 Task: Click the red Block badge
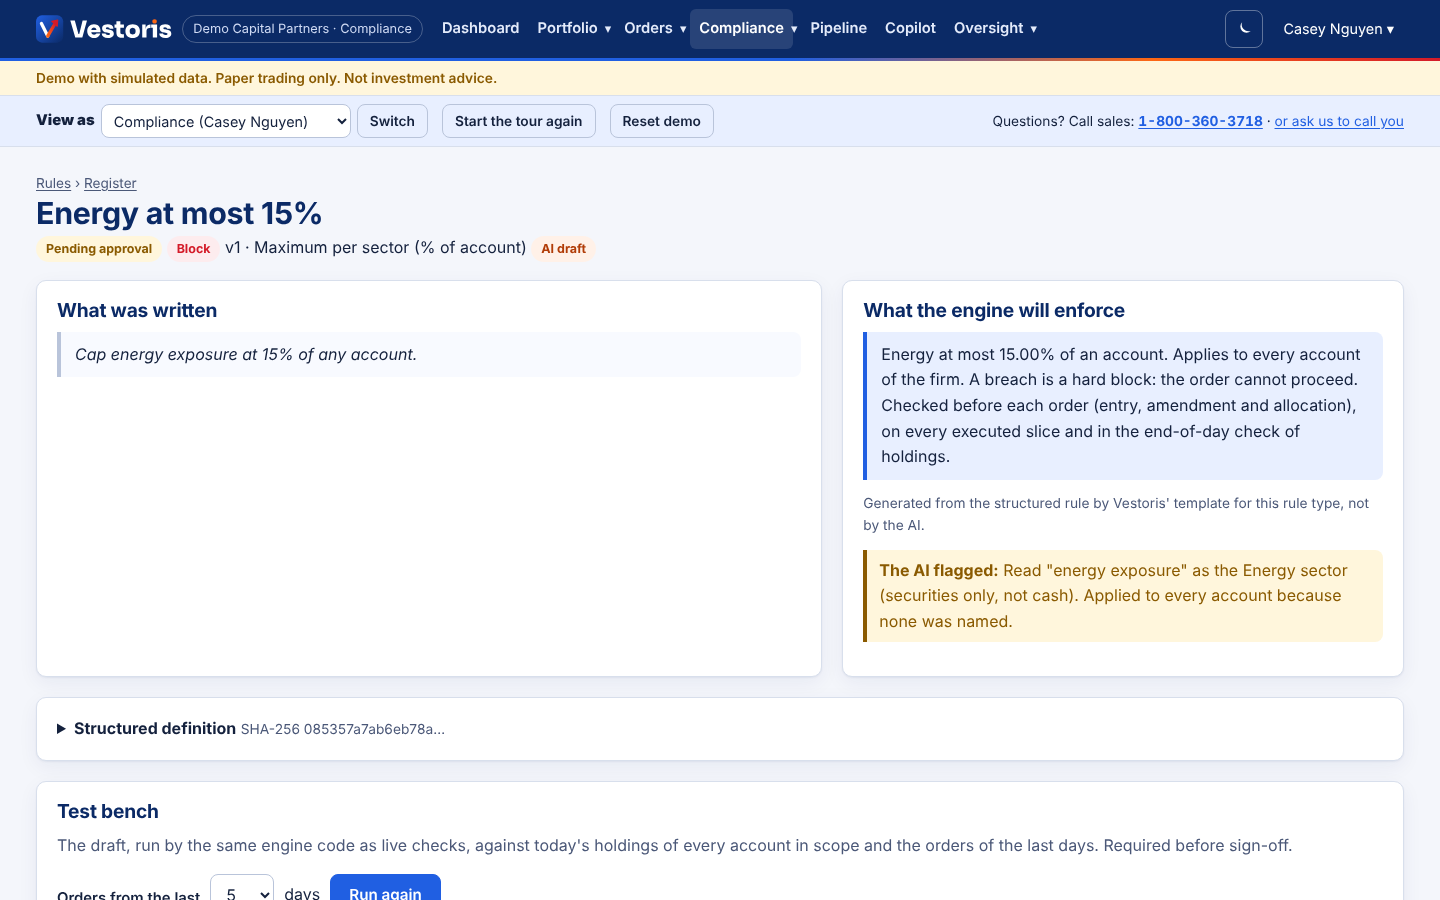coord(193,249)
